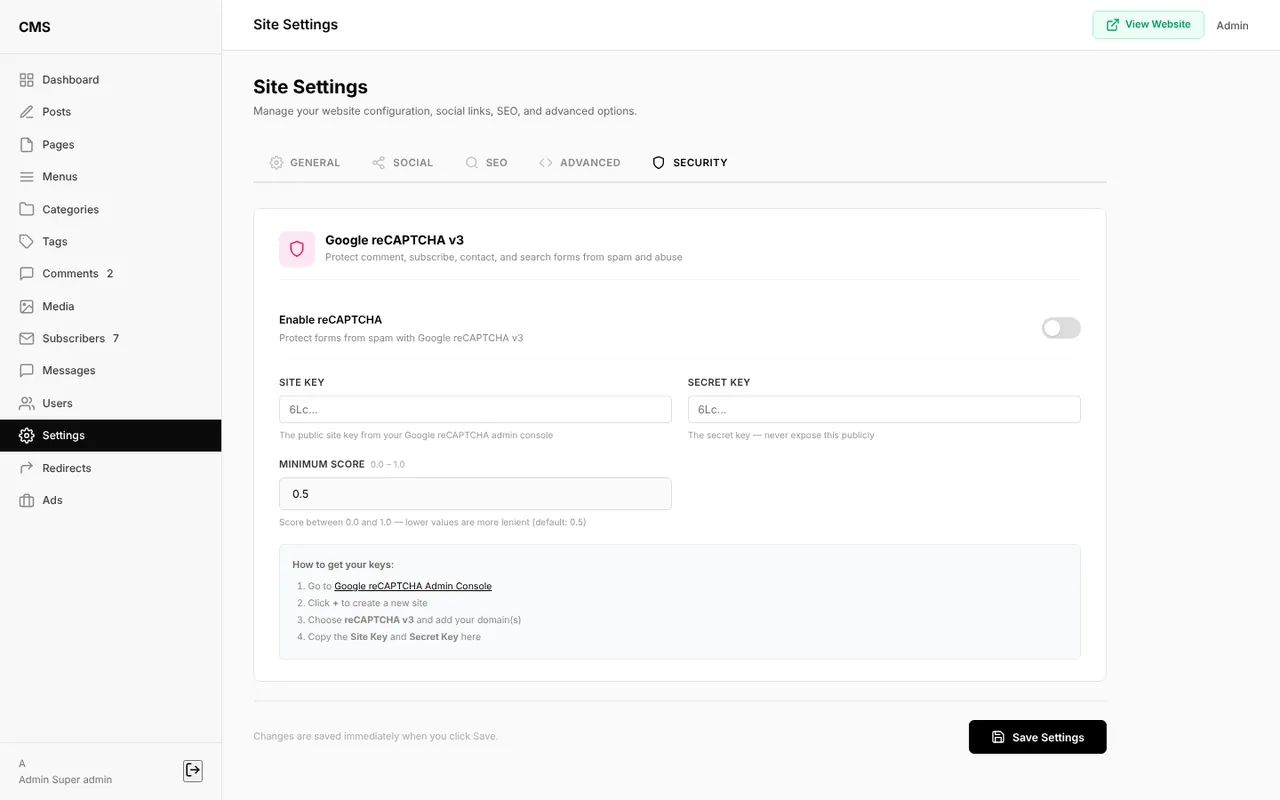The width and height of the screenshot is (1280, 800).
Task: Click the Comments speech bubble icon
Action: pyautogui.click(x=27, y=274)
